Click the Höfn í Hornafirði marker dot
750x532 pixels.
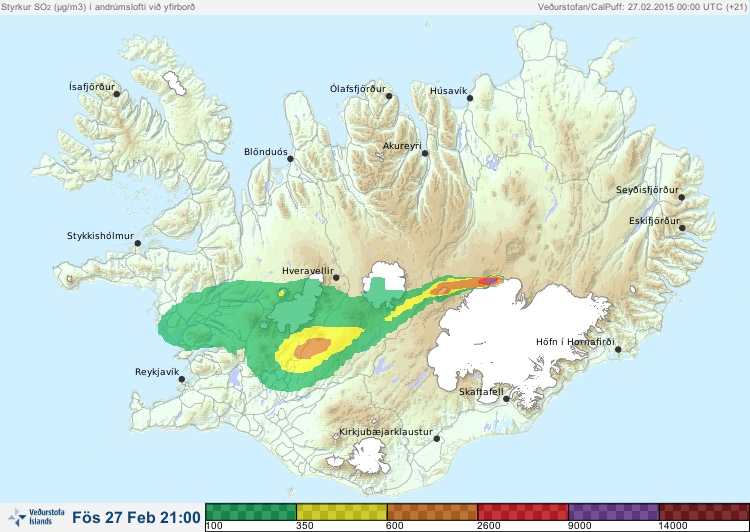[x=618, y=350]
